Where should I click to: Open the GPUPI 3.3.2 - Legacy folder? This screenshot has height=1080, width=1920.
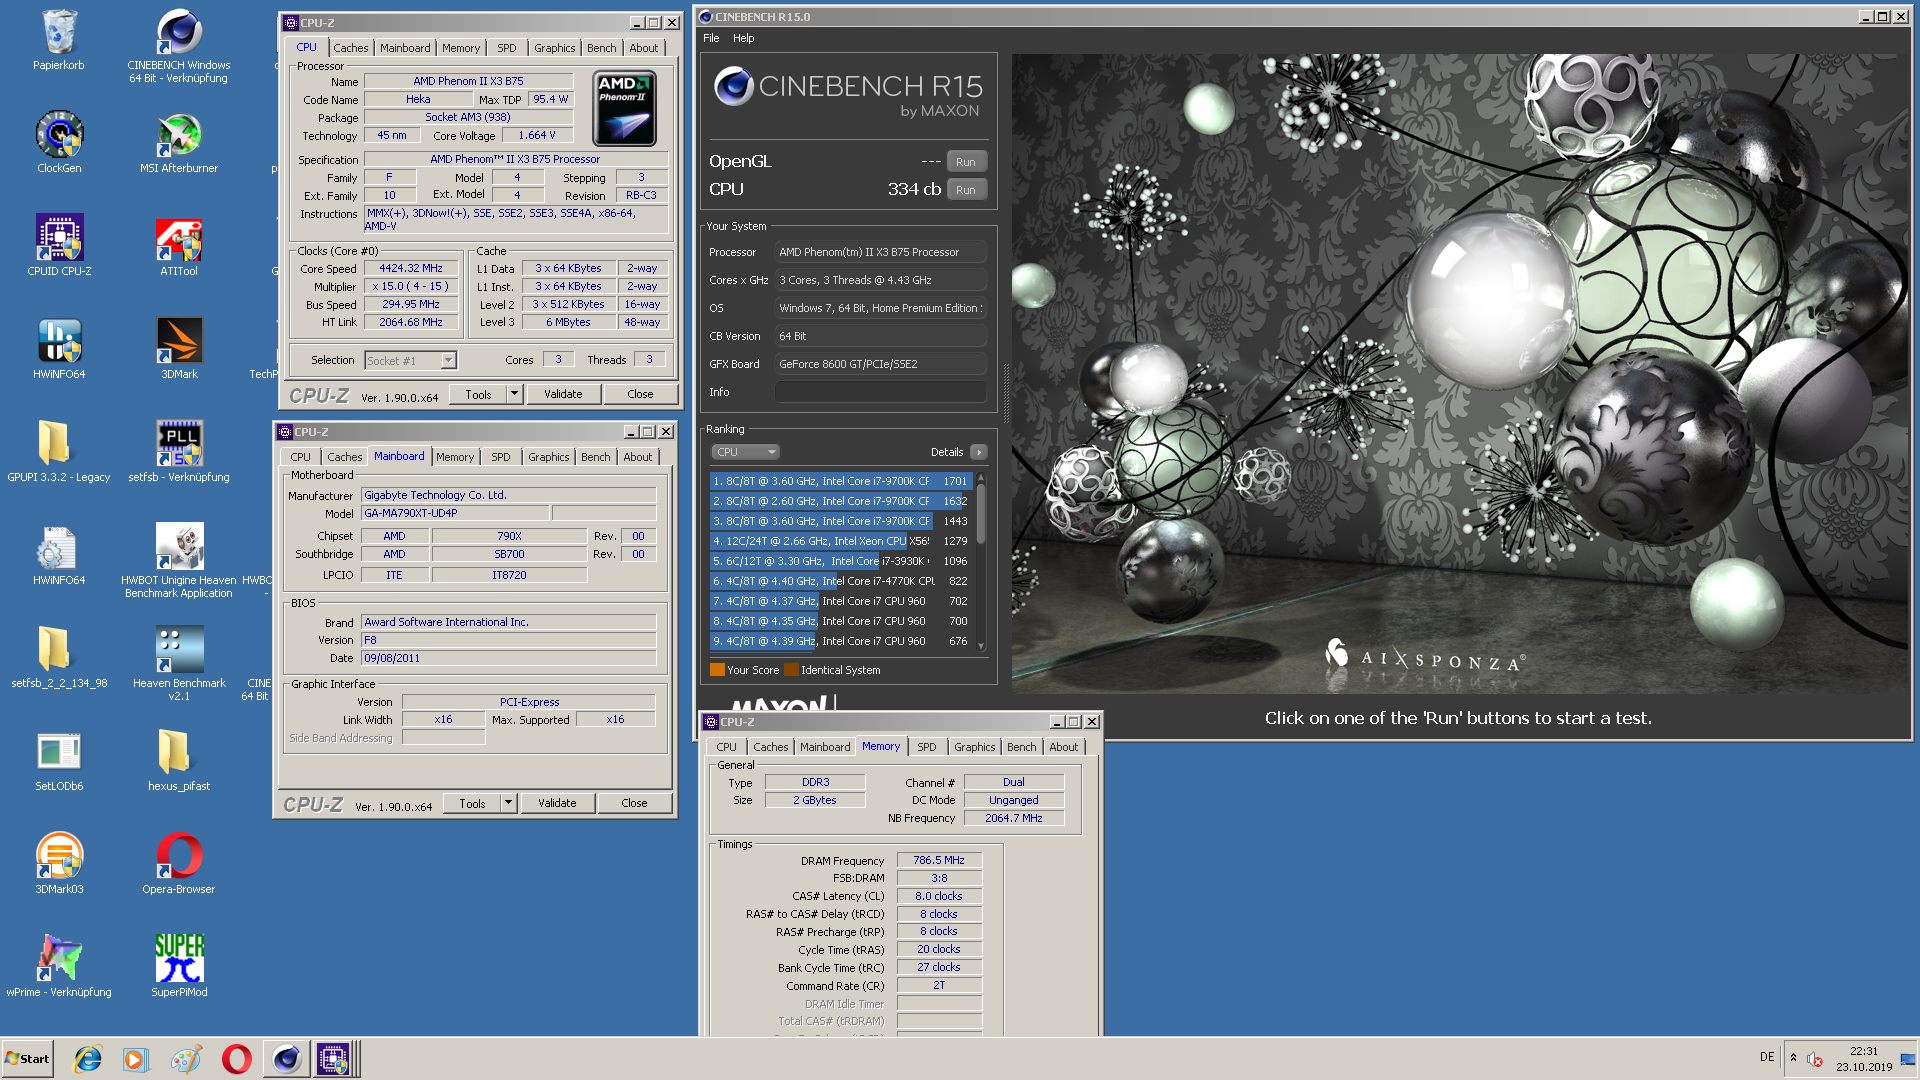point(59,452)
